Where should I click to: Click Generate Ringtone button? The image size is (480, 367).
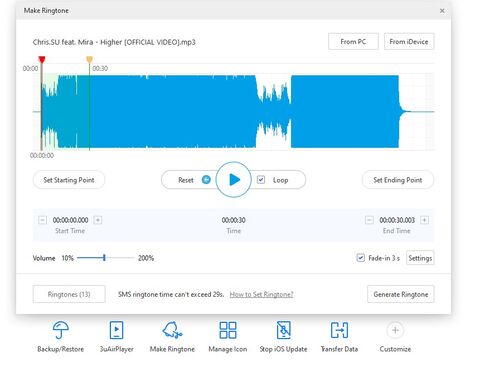coord(401,294)
